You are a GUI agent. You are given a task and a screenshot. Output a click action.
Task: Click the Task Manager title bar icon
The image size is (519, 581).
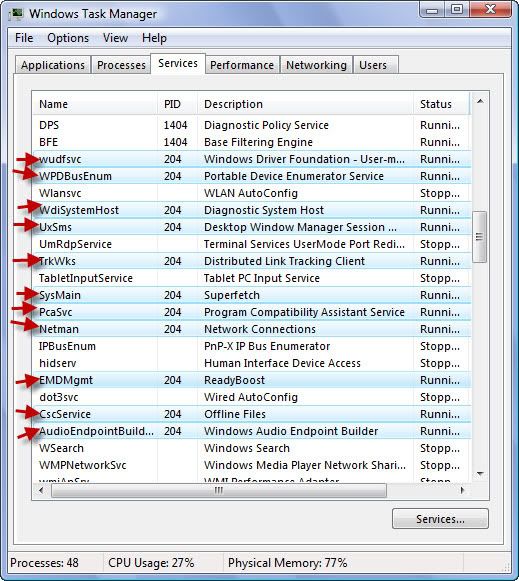pyautogui.click(x=16, y=13)
